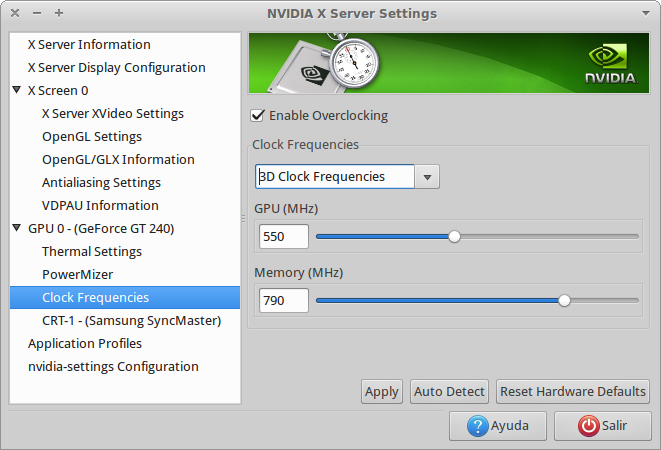Image resolution: width=661 pixels, height=450 pixels.
Task: Click the NVIDIA logo in the banner
Action: pyautogui.click(x=611, y=62)
